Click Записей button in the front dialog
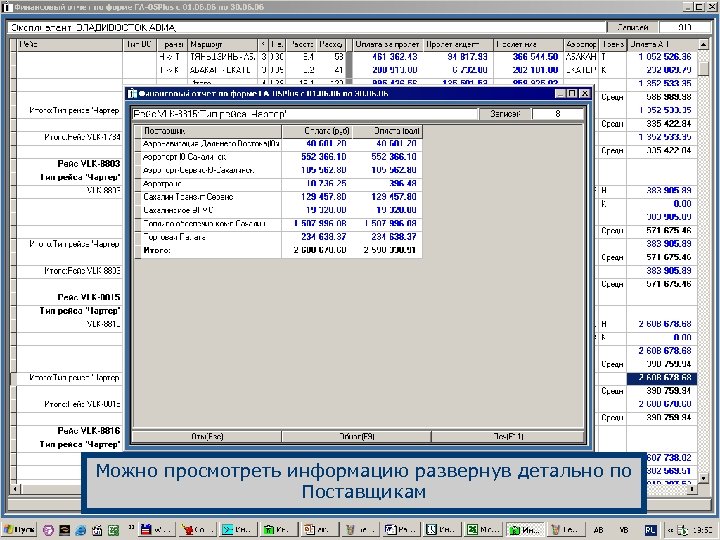This screenshot has height=540, width=720. tap(505, 113)
